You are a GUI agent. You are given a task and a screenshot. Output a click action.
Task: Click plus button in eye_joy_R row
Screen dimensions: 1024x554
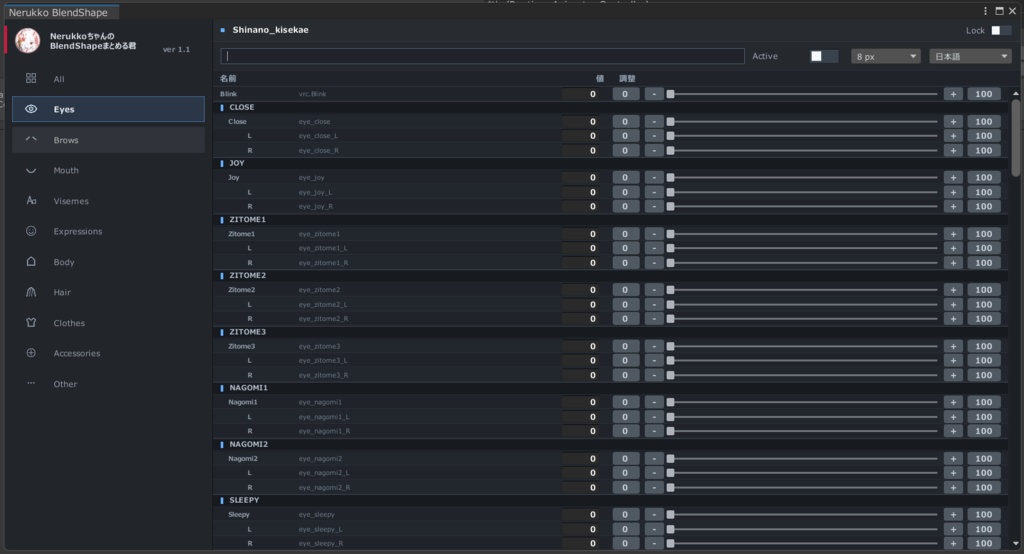click(x=953, y=206)
